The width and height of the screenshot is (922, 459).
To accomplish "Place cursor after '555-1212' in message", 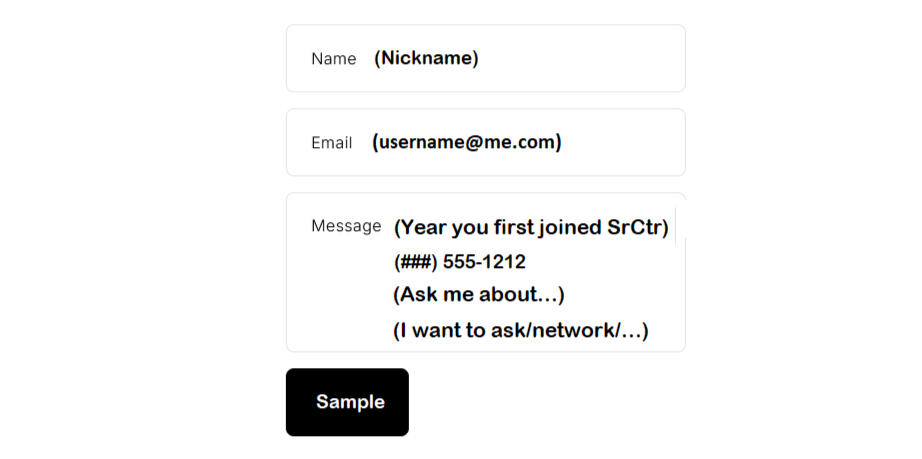I will [528, 262].
